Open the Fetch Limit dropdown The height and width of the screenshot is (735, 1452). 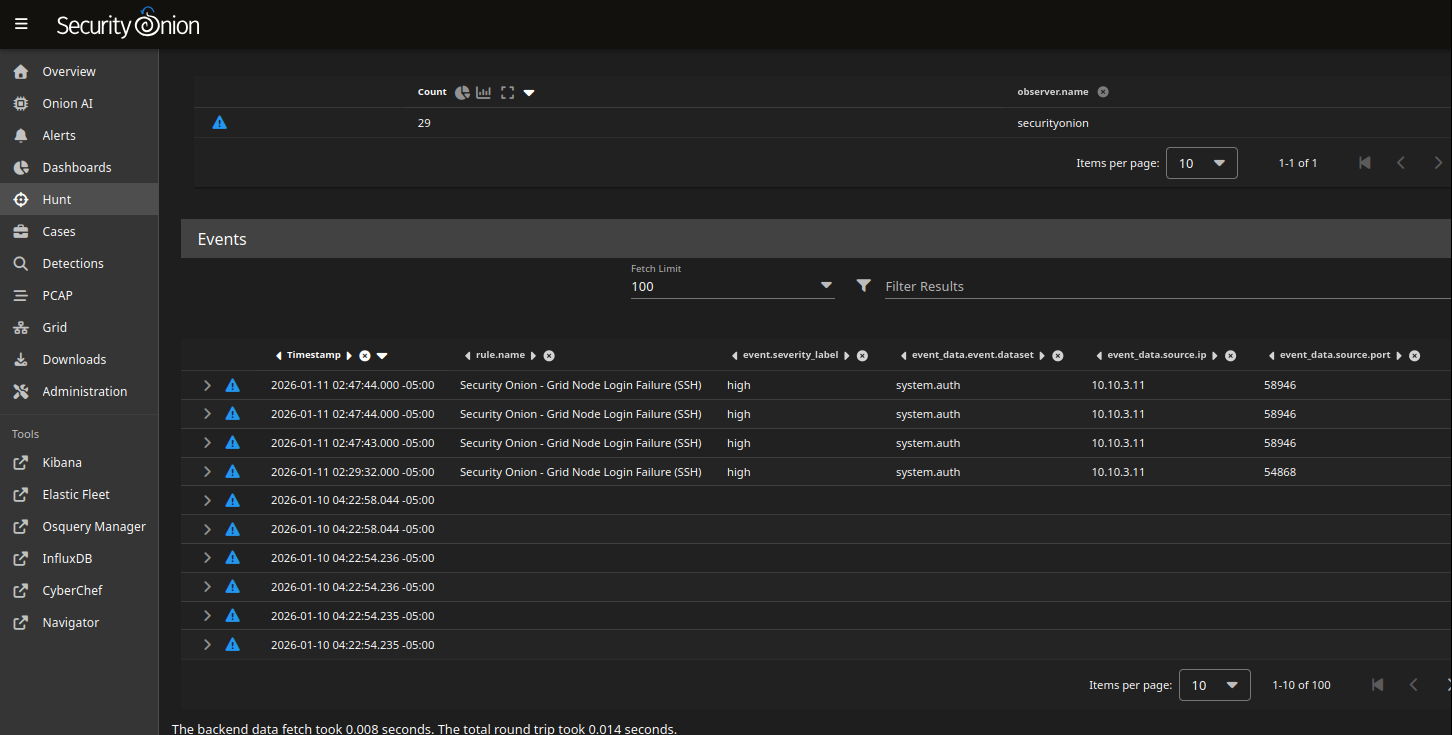coord(732,286)
